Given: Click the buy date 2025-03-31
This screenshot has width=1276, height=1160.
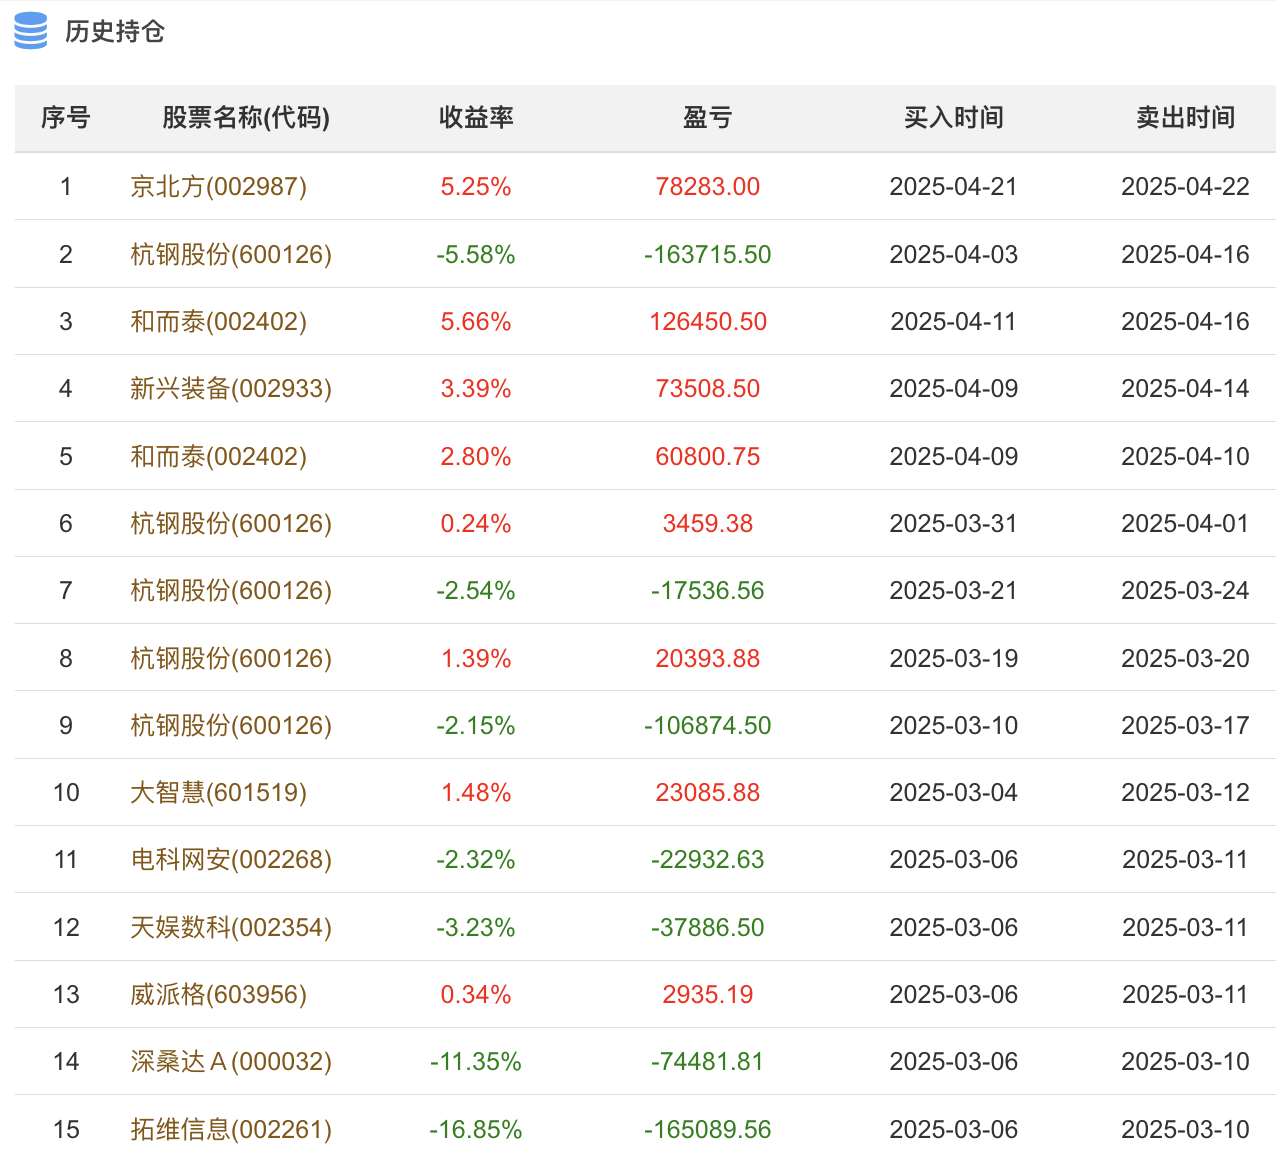Looking at the screenshot, I should click(954, 523).
